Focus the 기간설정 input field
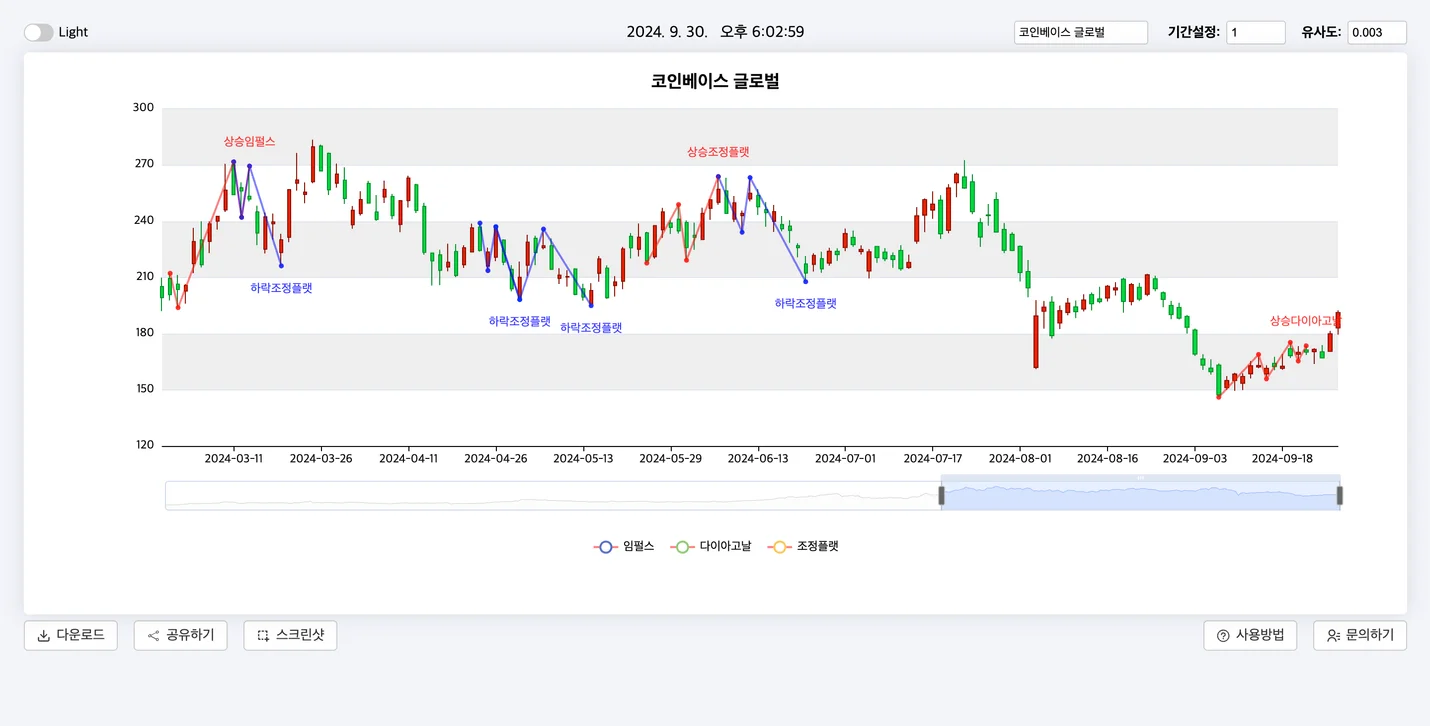Viewport: 1430px width, 726px height. (1256, 32)
